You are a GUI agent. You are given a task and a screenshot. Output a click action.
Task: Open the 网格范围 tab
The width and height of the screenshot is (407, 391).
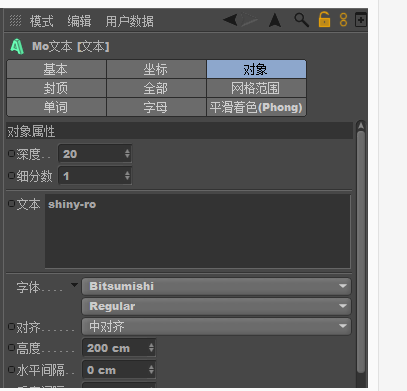tap(256, 88)
